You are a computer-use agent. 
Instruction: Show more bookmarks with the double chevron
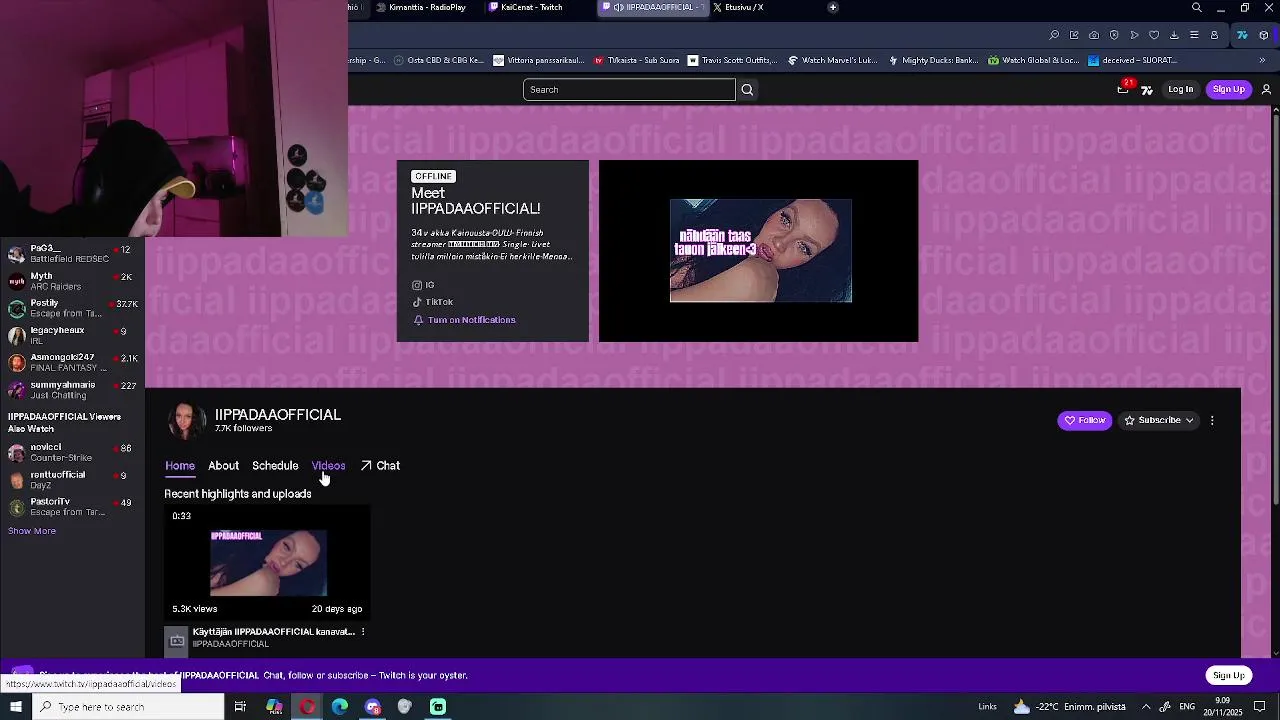click(1262, 60)
